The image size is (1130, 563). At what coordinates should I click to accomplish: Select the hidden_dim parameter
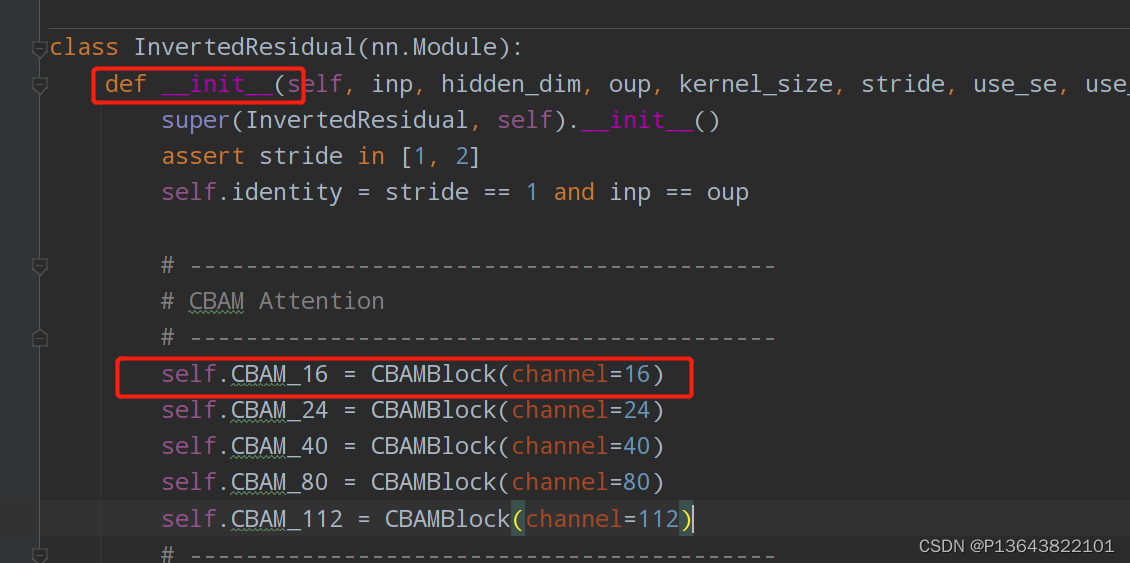coord(511,85)
